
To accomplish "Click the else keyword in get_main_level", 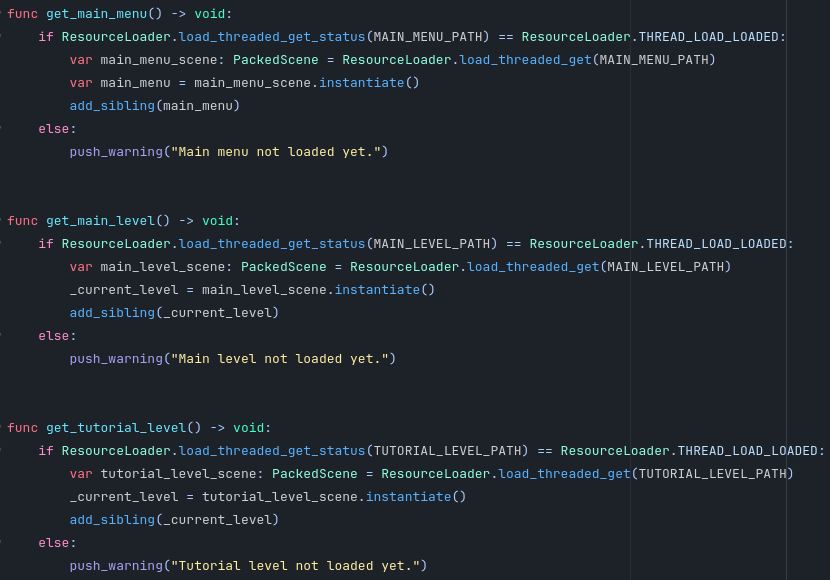I will tap(54, 336).
